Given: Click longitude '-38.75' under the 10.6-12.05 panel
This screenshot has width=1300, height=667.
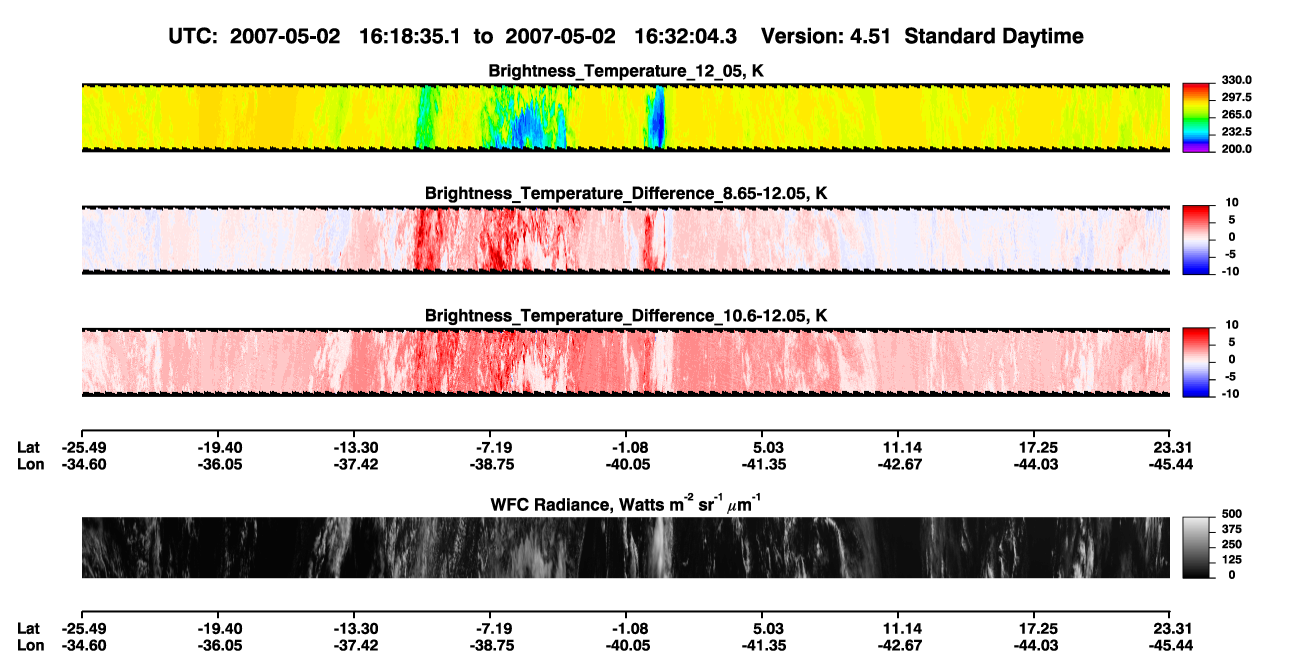Looking at the screenshot, I should (494, 464).
